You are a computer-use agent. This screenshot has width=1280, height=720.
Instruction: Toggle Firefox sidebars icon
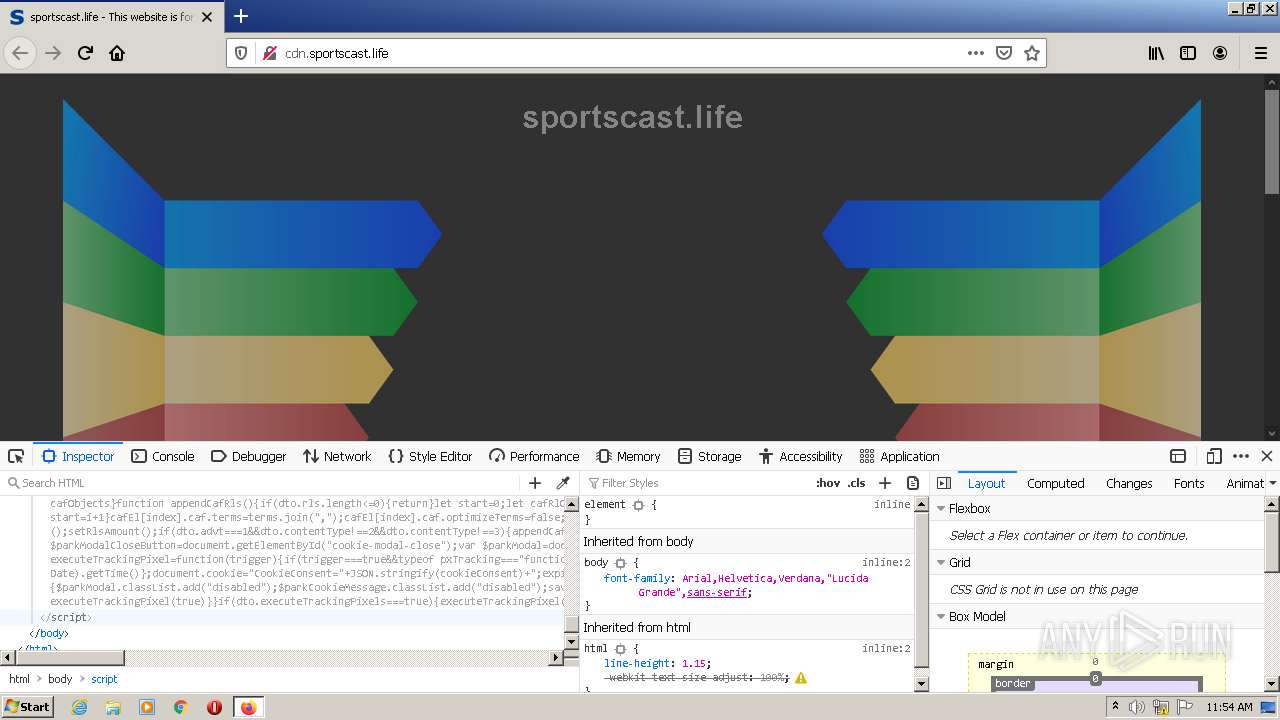[1188, 53]
